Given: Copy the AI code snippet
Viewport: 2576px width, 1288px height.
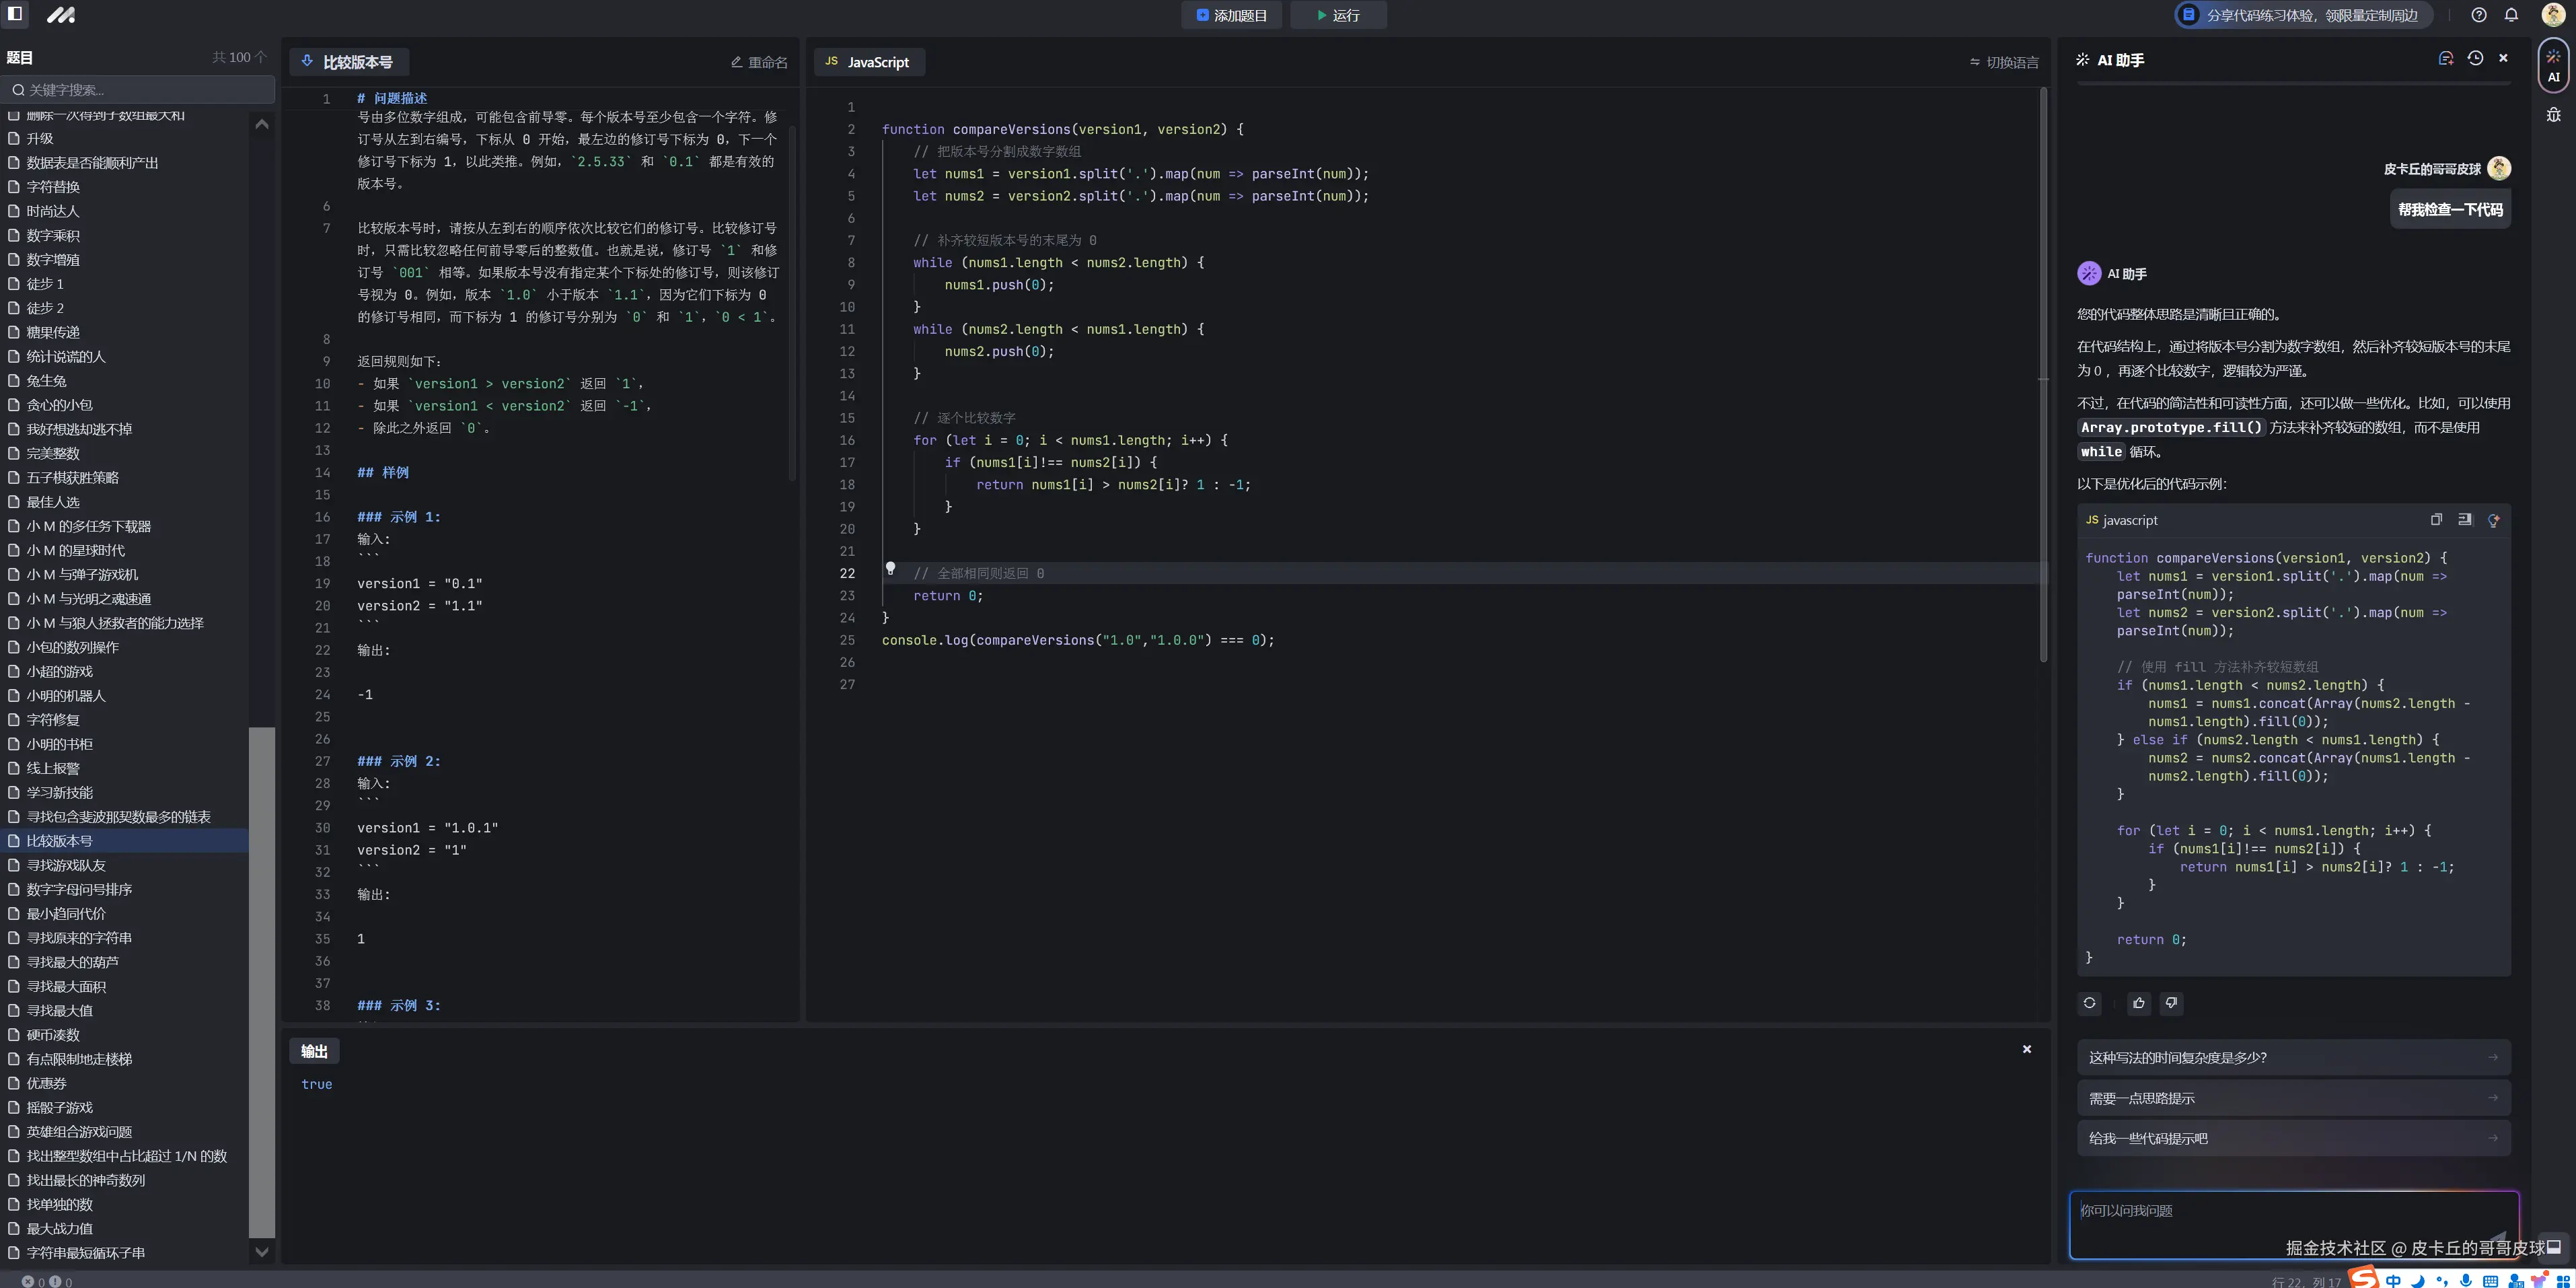Looking at the screenshot, I should click(2436, 520).
